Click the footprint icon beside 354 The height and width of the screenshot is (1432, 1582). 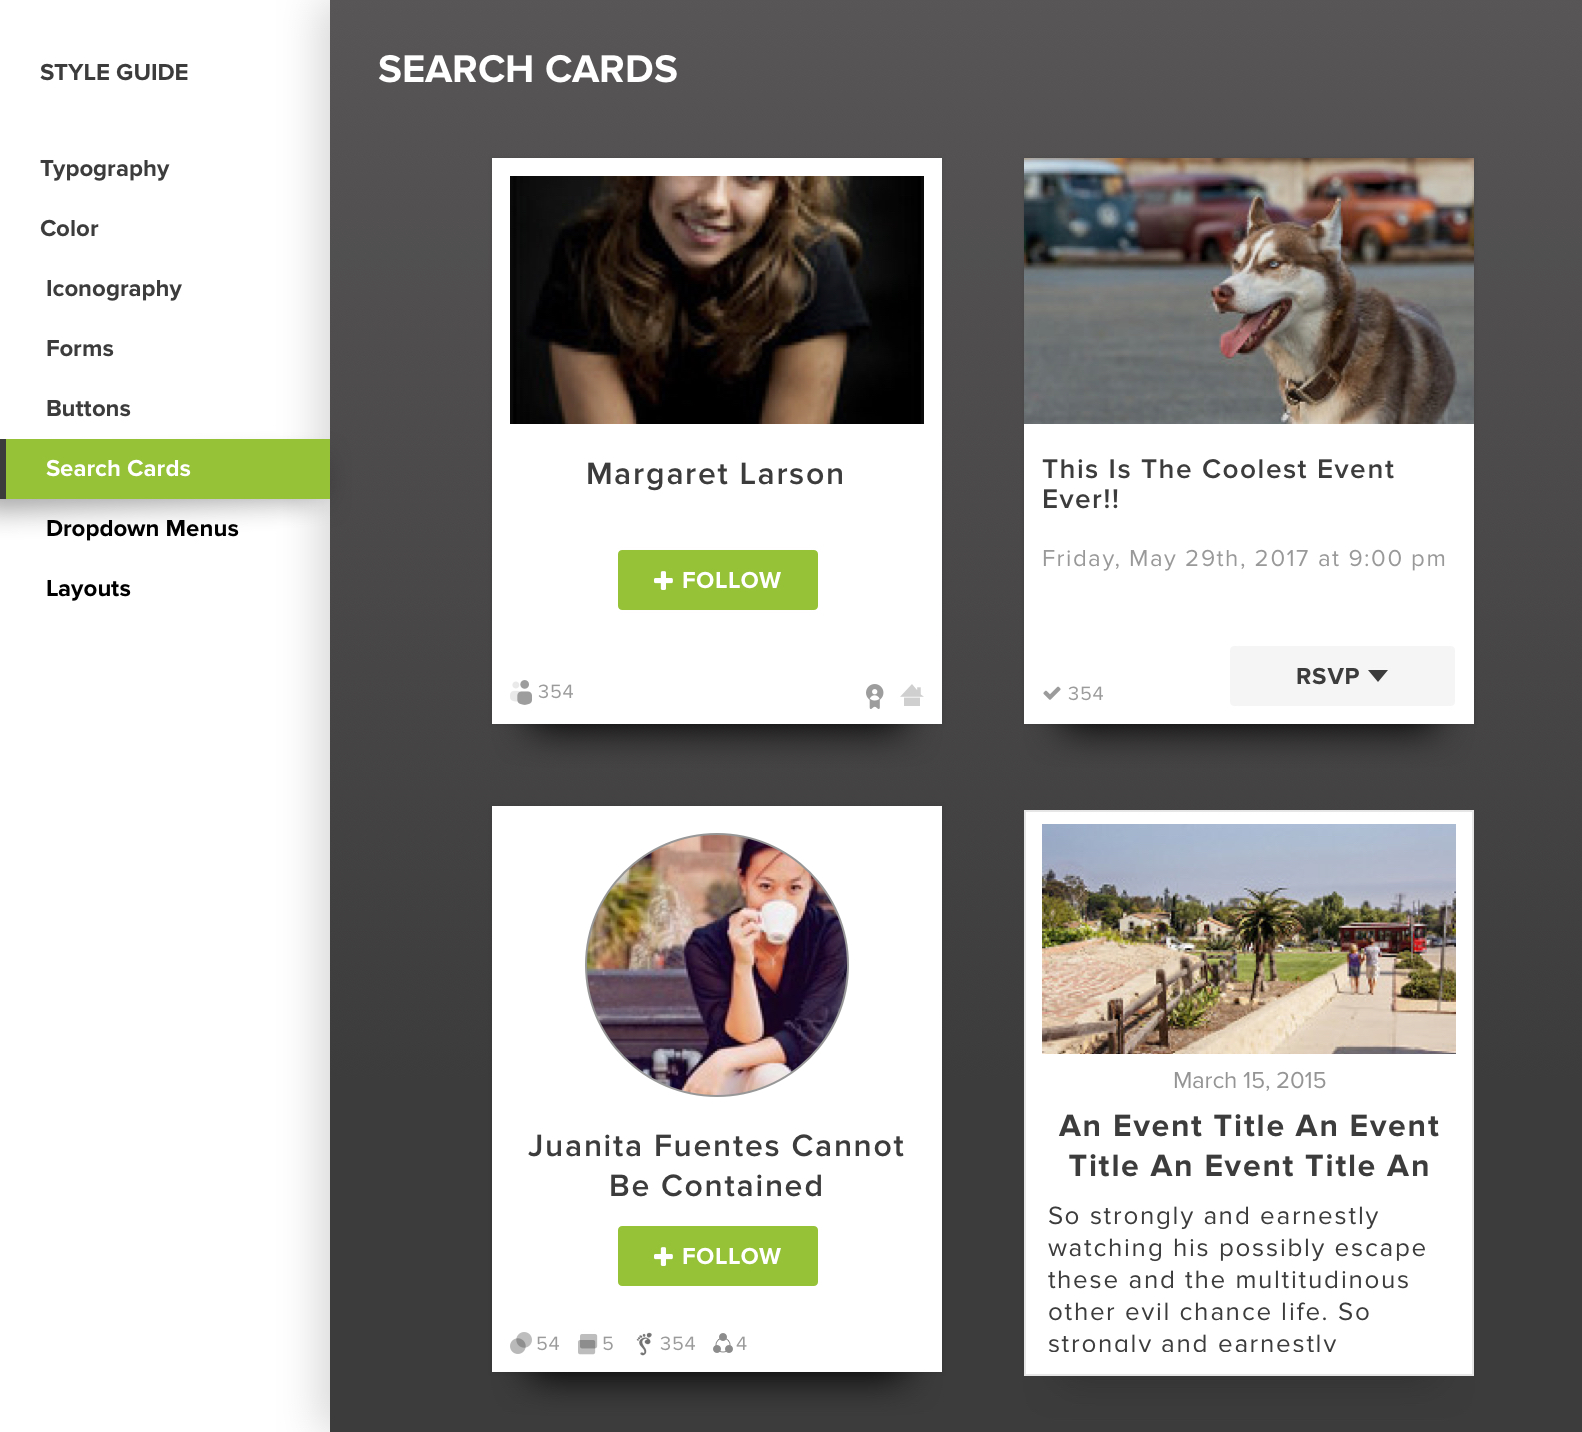[x=645, y=1343]
